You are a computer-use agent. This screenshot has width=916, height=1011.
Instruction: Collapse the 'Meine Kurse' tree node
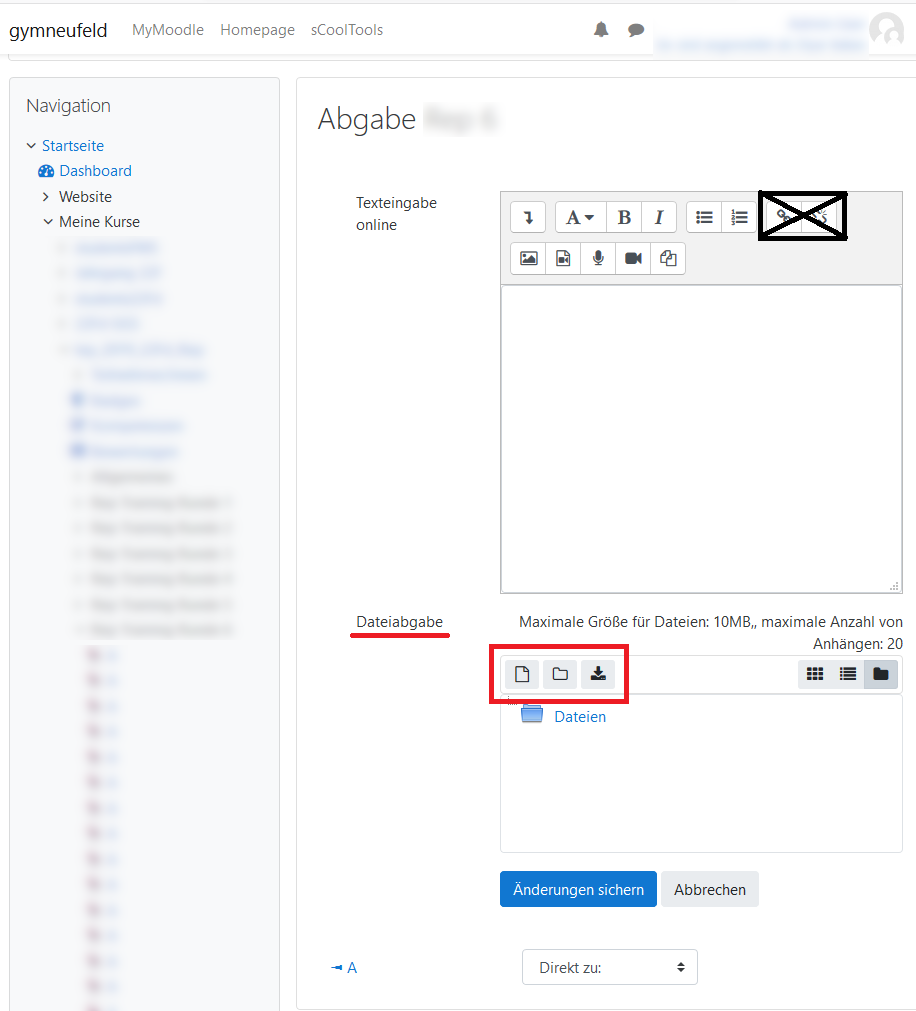pos(48,222)
